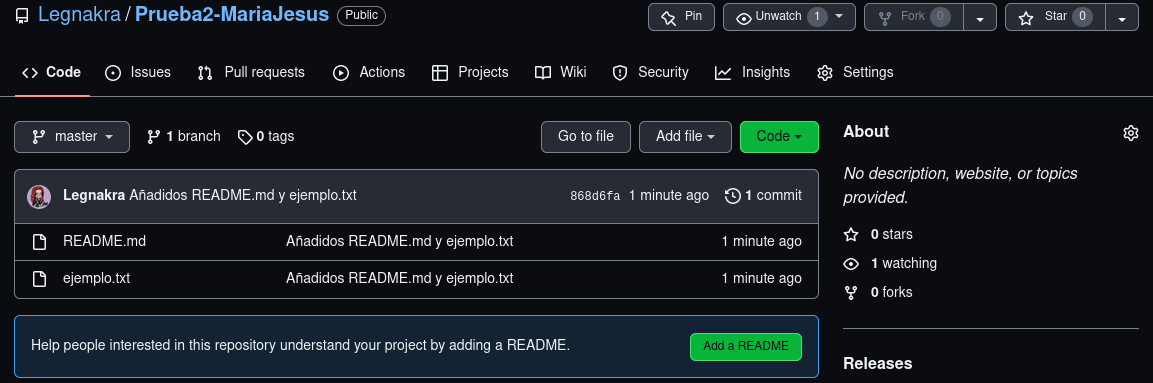
Task: Click the Security shield icon in navigation
Action: click(620, 73)
